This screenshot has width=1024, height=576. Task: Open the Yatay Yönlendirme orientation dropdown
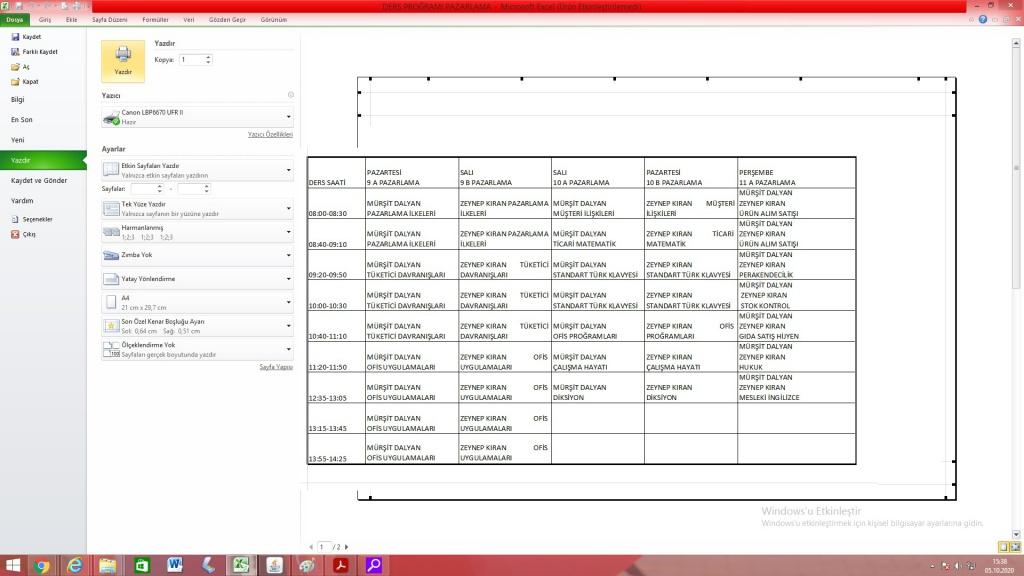point(197,279)
